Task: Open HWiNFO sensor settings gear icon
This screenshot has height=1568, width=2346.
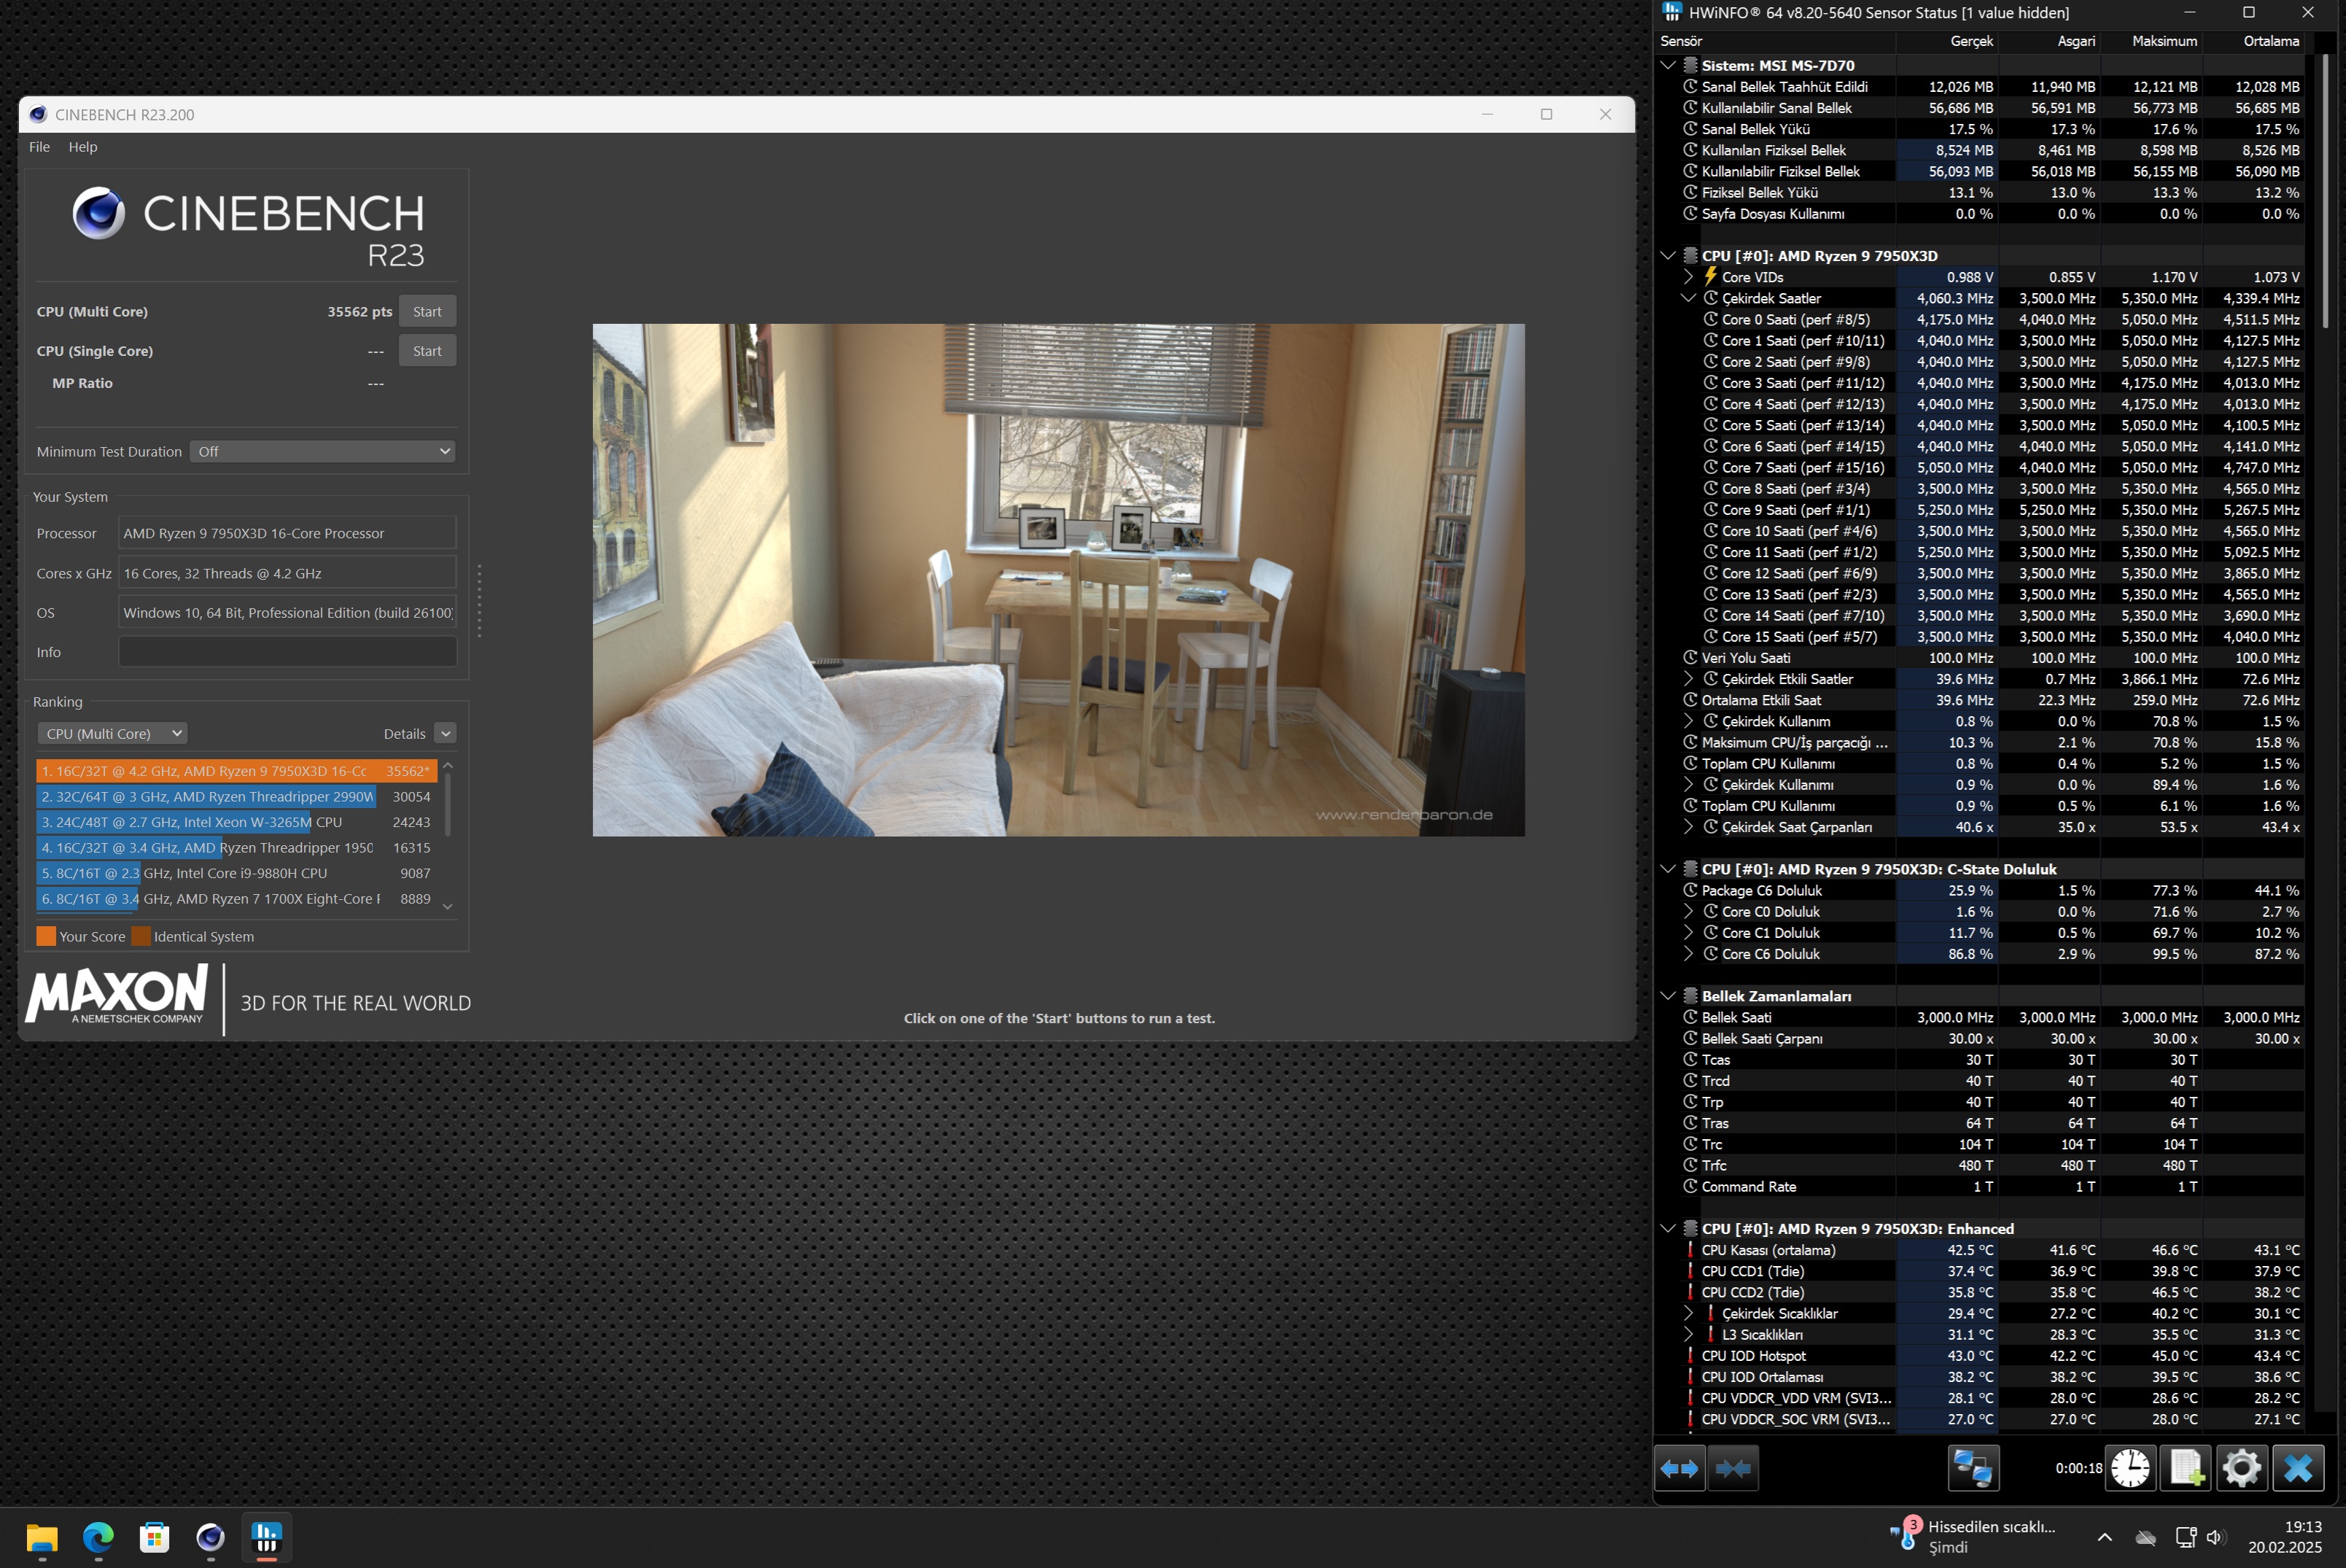Action: [2242, 1468]
